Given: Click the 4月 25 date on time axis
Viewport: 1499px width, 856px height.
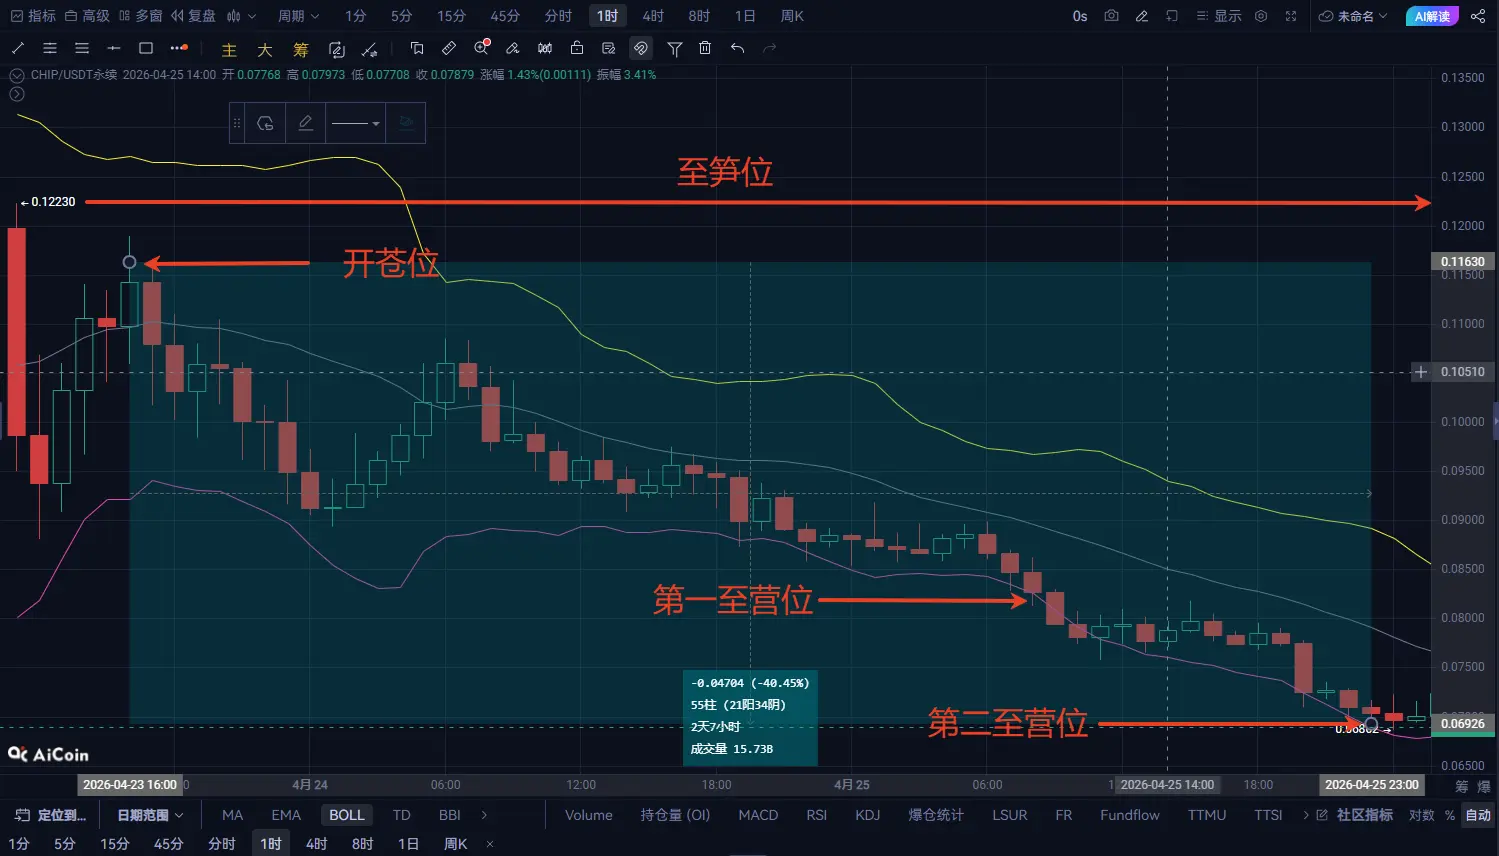Looking at the screenshot, I should [852, 785].
